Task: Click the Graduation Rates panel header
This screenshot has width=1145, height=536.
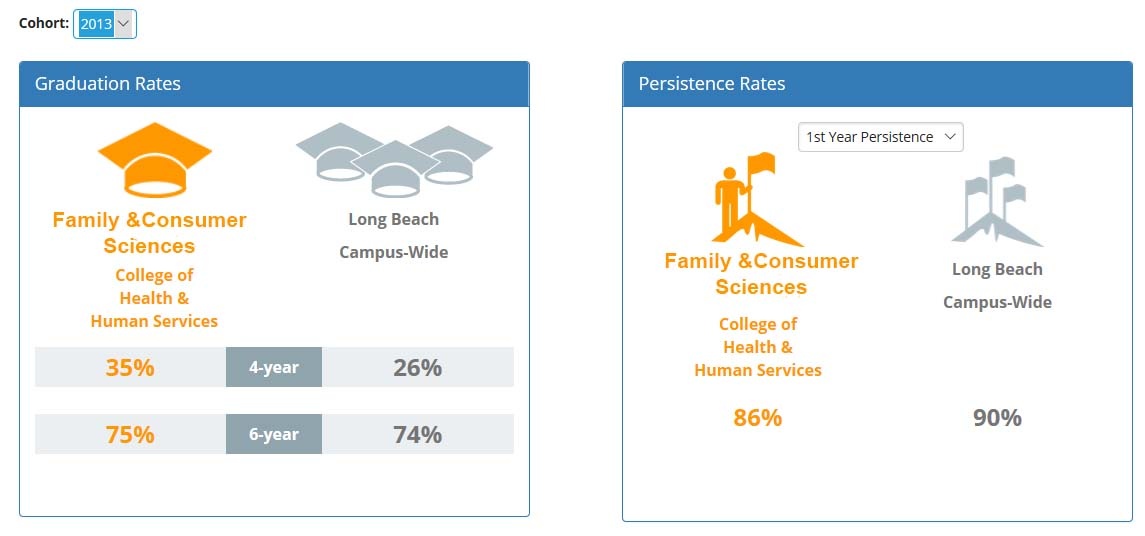Action: [x=274, y=83]
